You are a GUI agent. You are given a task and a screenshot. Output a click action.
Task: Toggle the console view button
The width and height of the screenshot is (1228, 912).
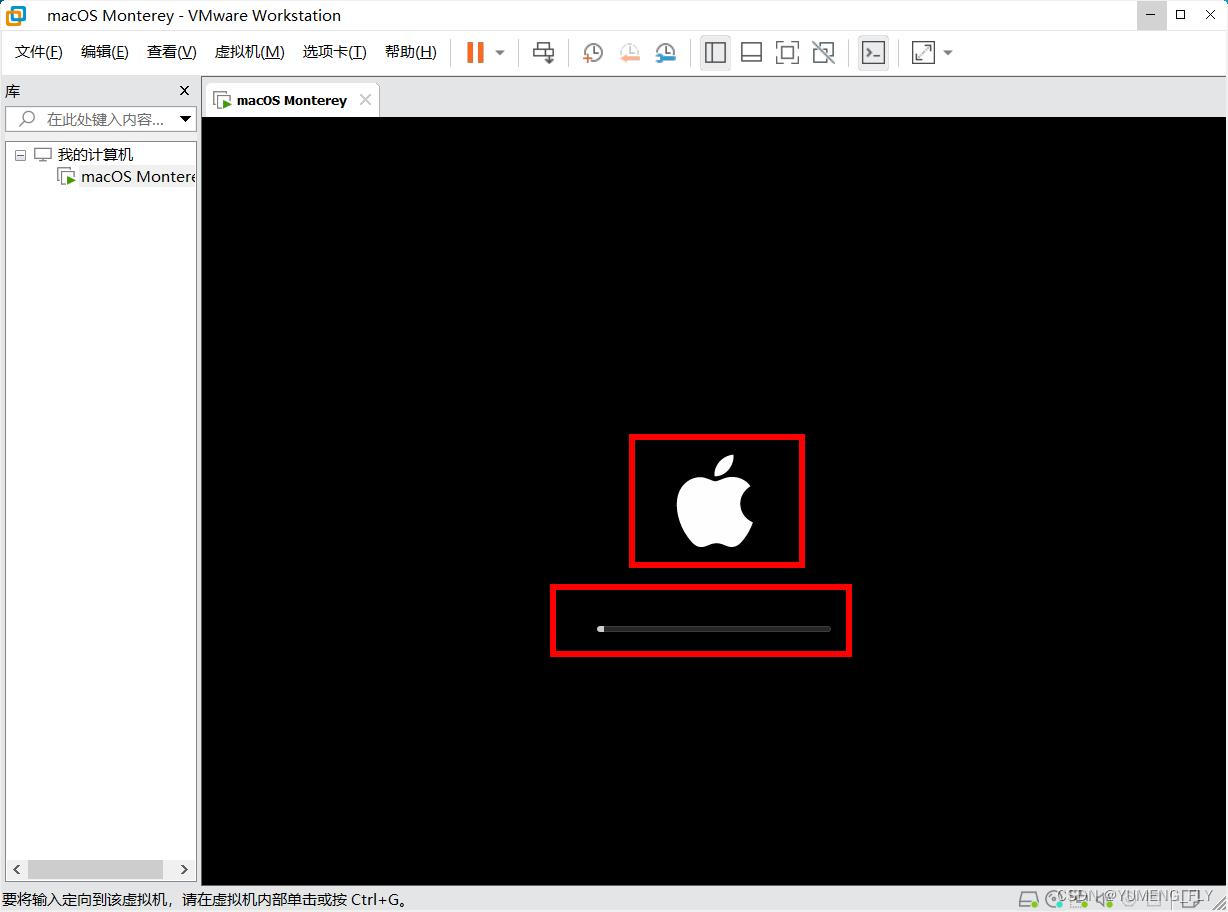[873, 52]
